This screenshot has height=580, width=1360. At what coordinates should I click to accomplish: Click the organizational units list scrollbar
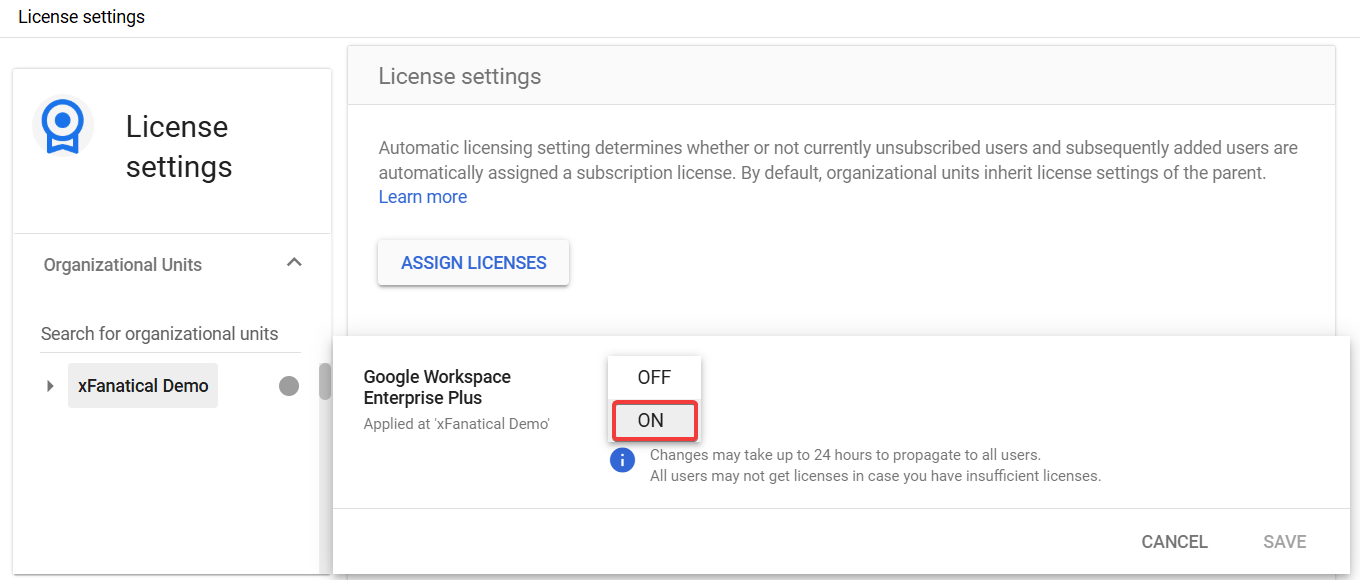[325, 382]
